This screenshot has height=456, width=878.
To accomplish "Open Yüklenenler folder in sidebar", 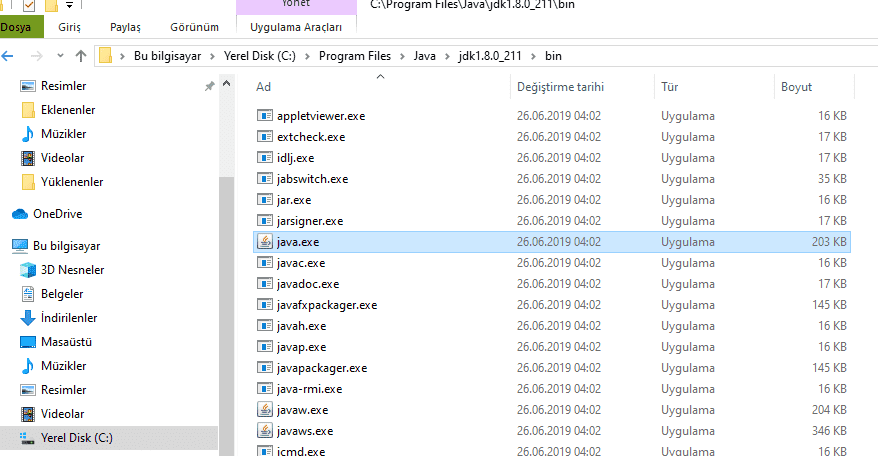I will pyautogui.click(x=72, y=182).
